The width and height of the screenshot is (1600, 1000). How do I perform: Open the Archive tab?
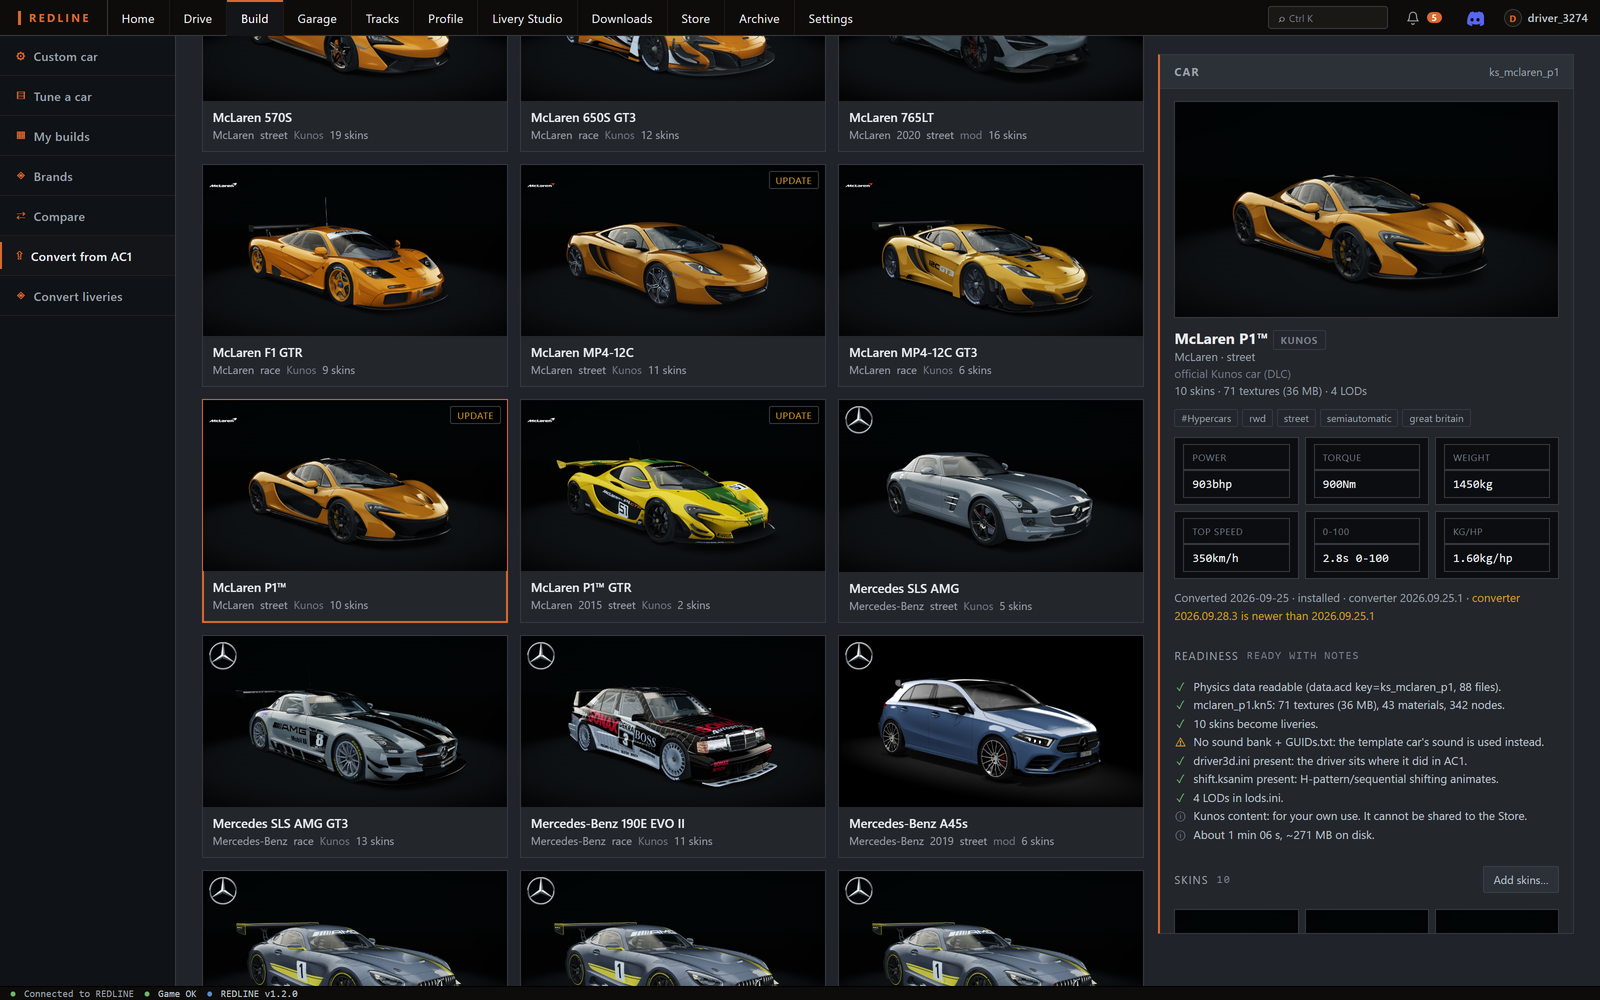[759, 18]
